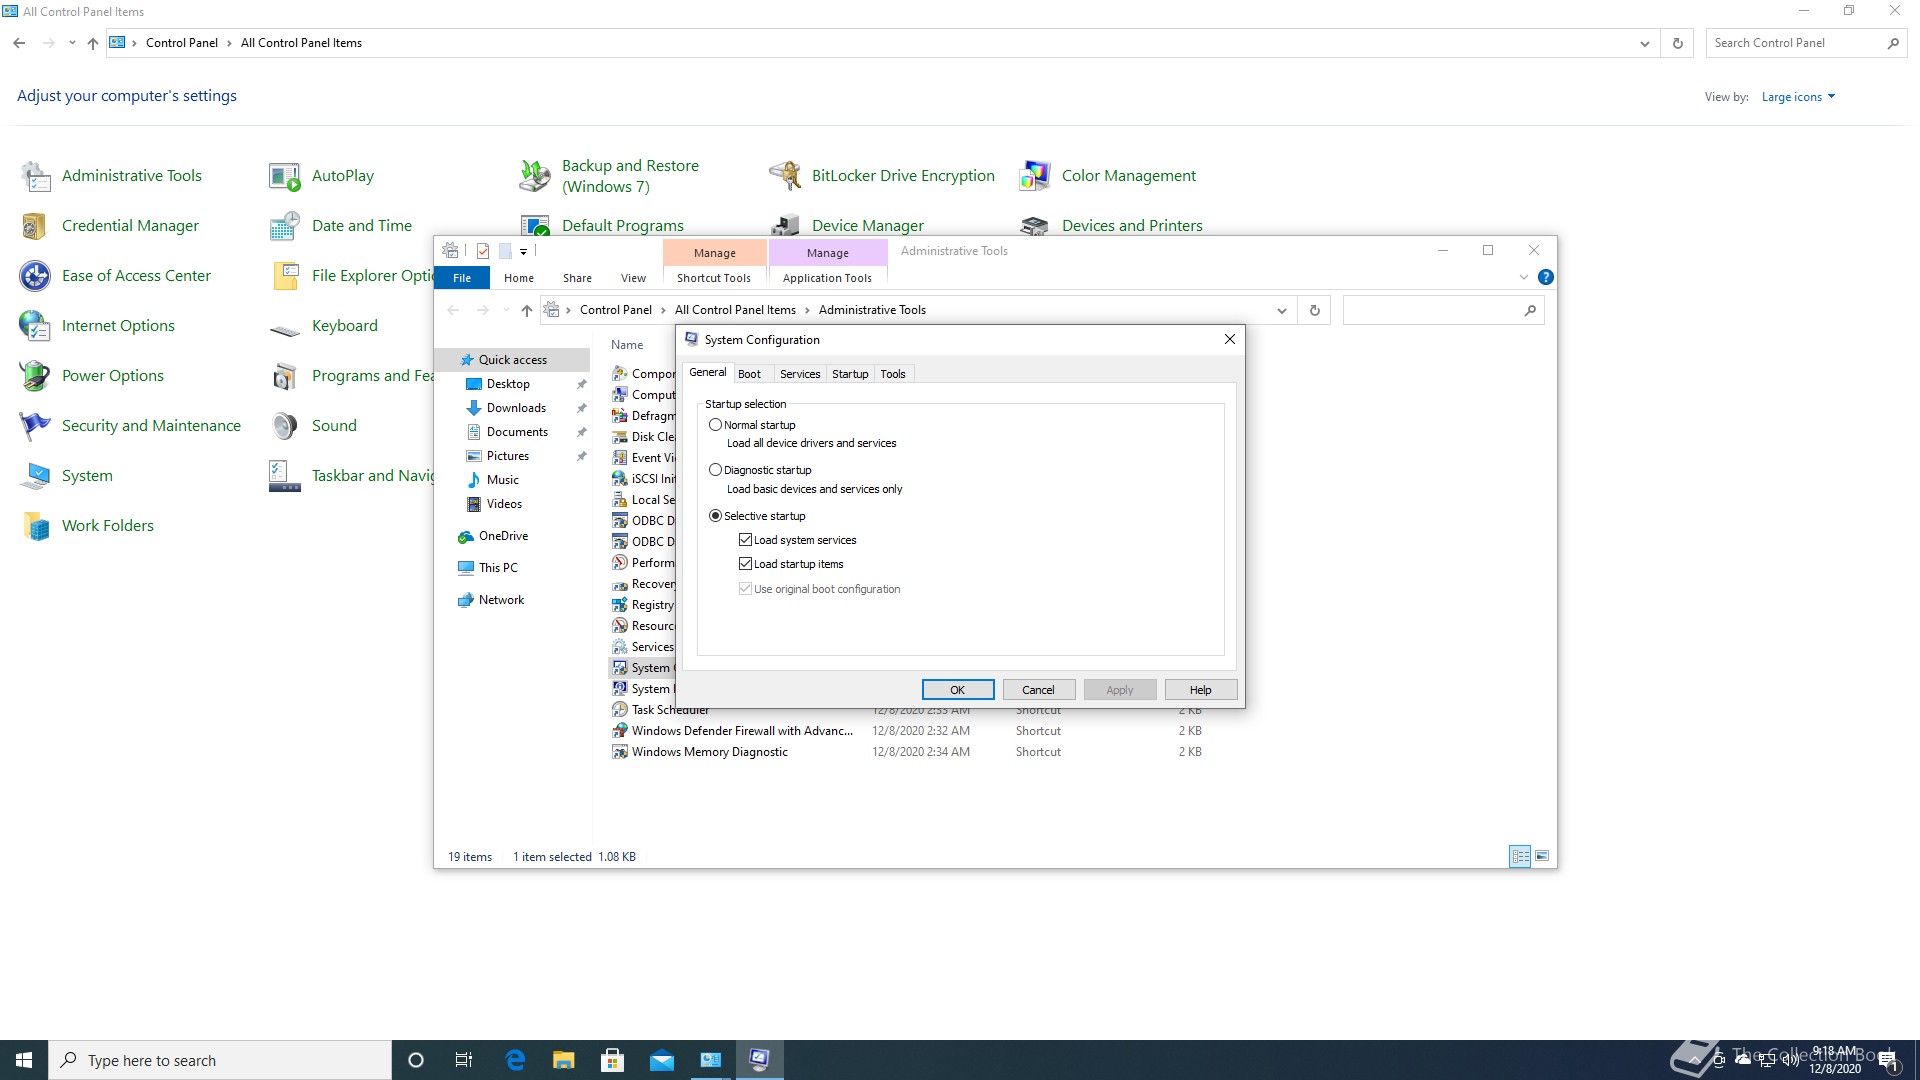The height and width of the screenshot is (1080, 1920).
Task: Click in the Search Control Panel field
Action: coord(1795,43)
